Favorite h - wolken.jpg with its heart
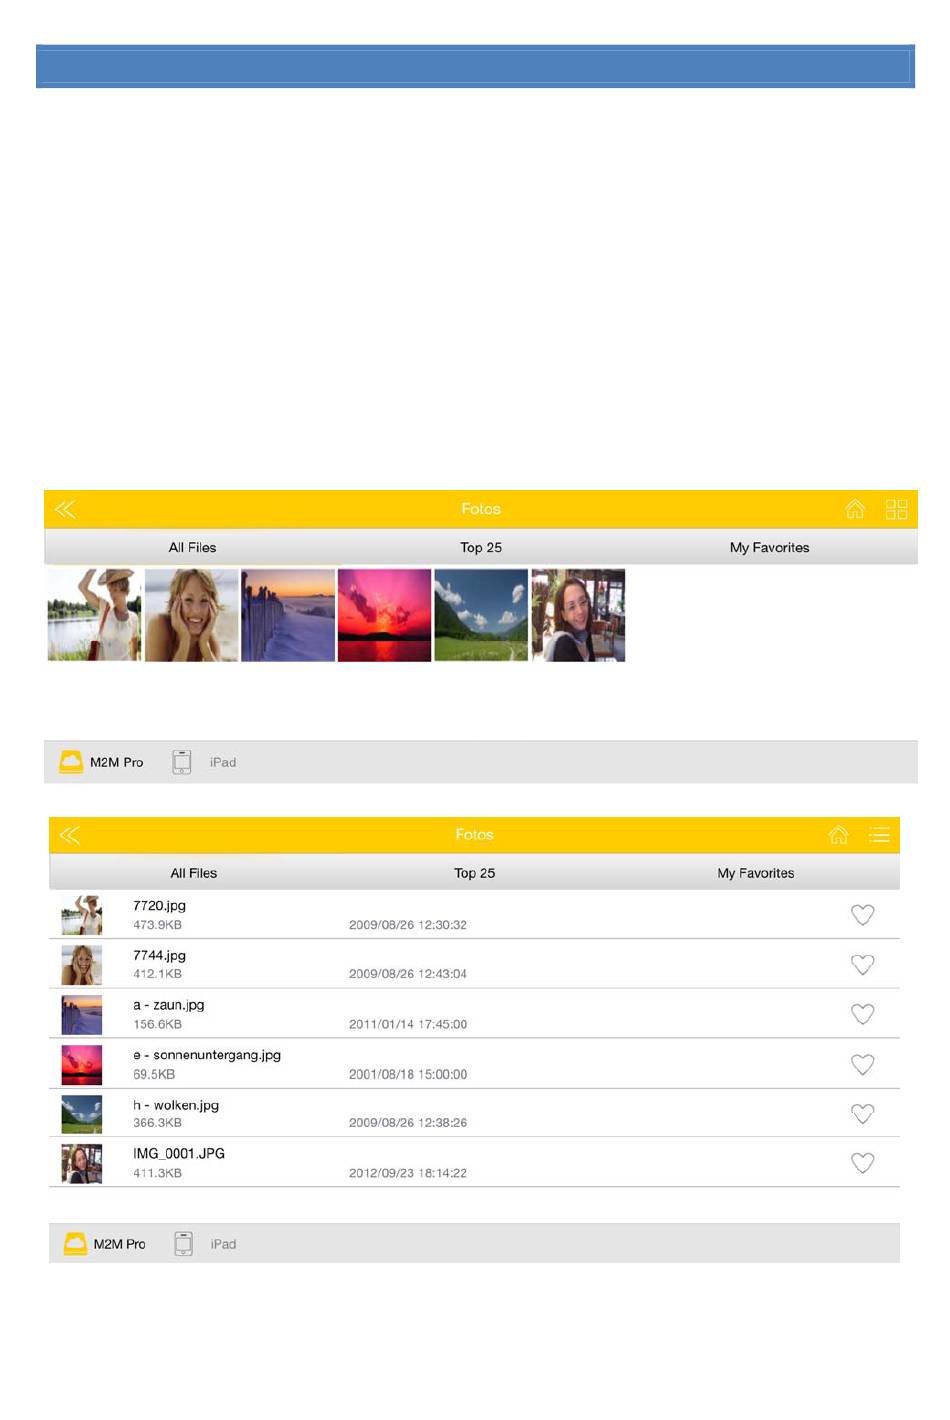The image size is (950, 1420). (862, 1114)
